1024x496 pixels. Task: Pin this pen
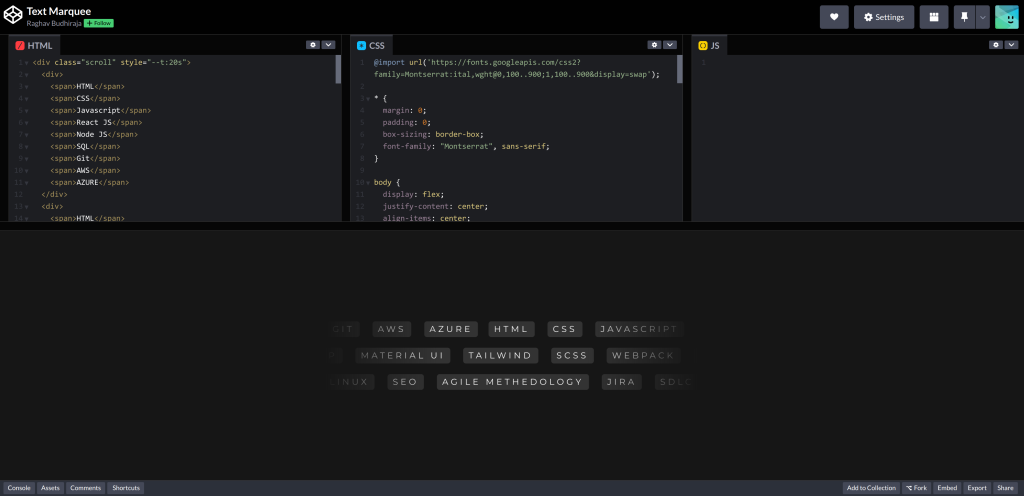point(965,17)
